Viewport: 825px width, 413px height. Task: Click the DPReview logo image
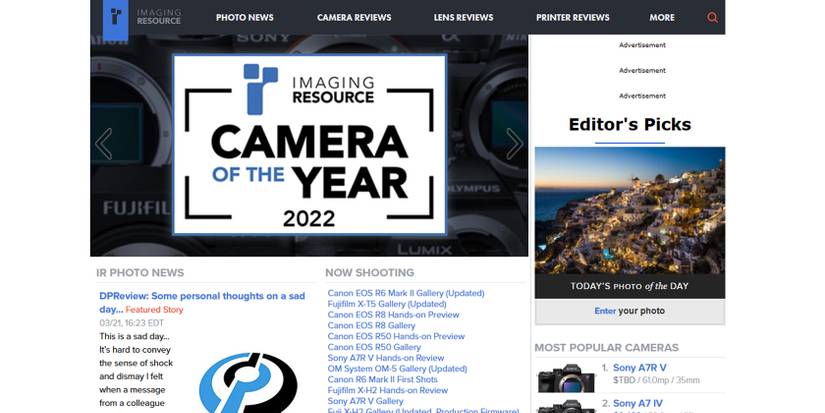(248, 382)
